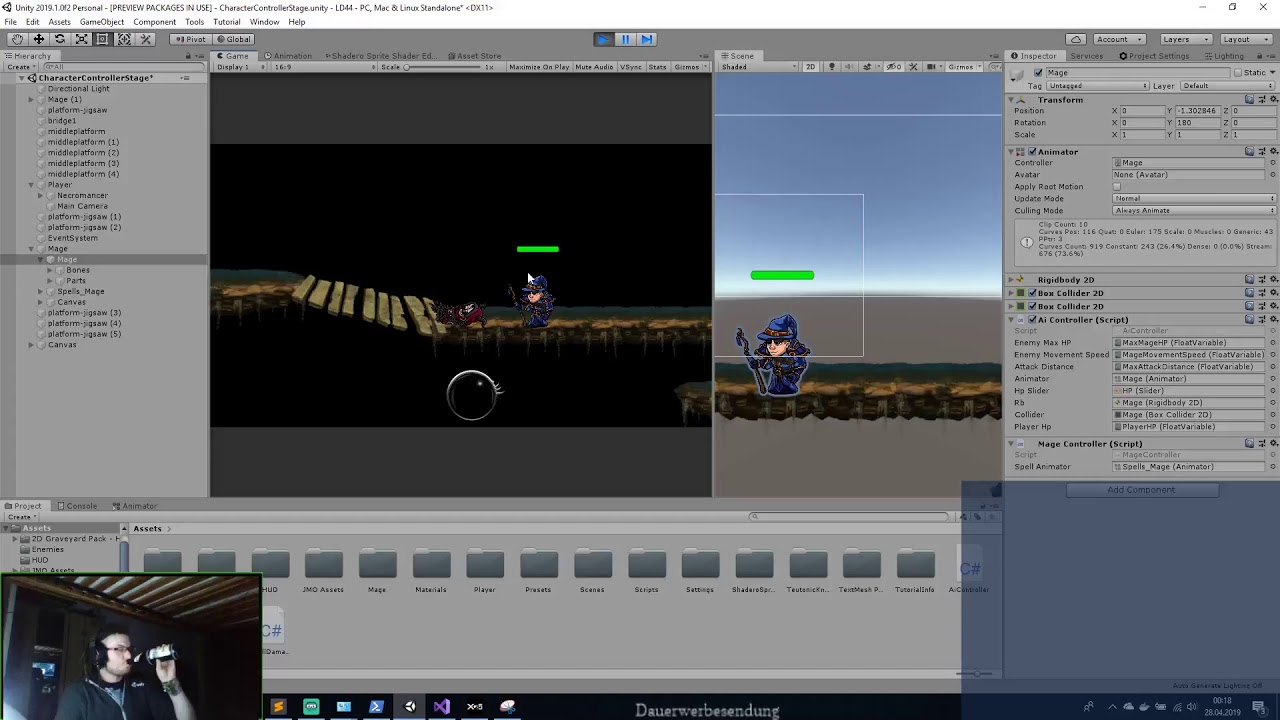This screenshot has width=1280, height=720.
Task: Disable the Animator component checkbox
Action: coord(1032,152)
